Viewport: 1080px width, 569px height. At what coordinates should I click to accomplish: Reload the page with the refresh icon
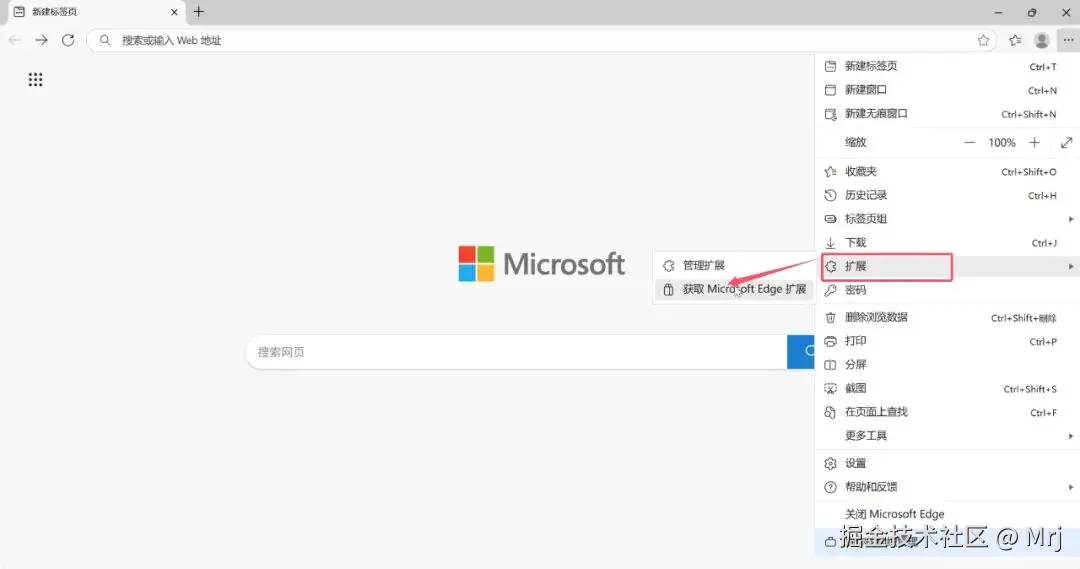coord(68,41)
